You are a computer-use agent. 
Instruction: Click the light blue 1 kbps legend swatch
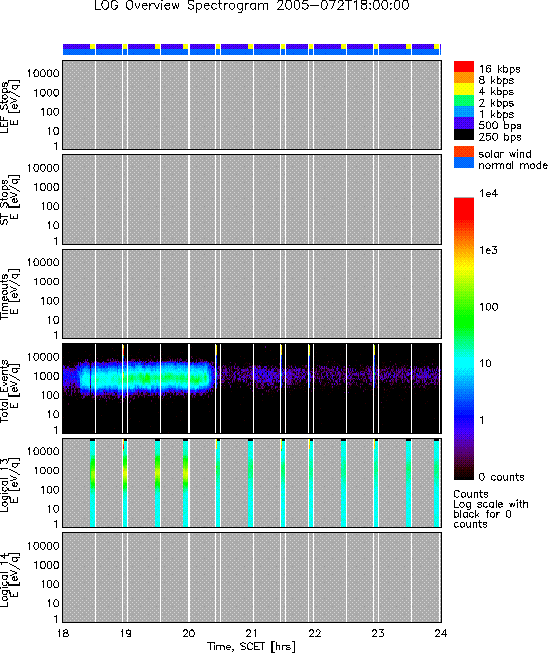464,112
